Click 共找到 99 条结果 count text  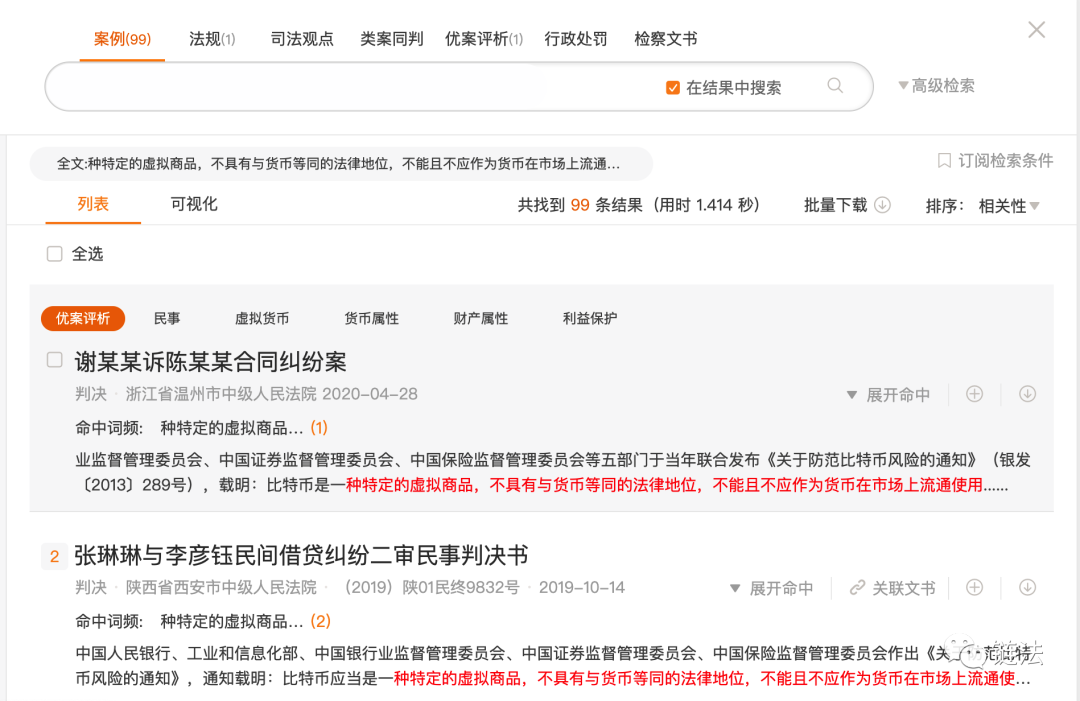580,205
